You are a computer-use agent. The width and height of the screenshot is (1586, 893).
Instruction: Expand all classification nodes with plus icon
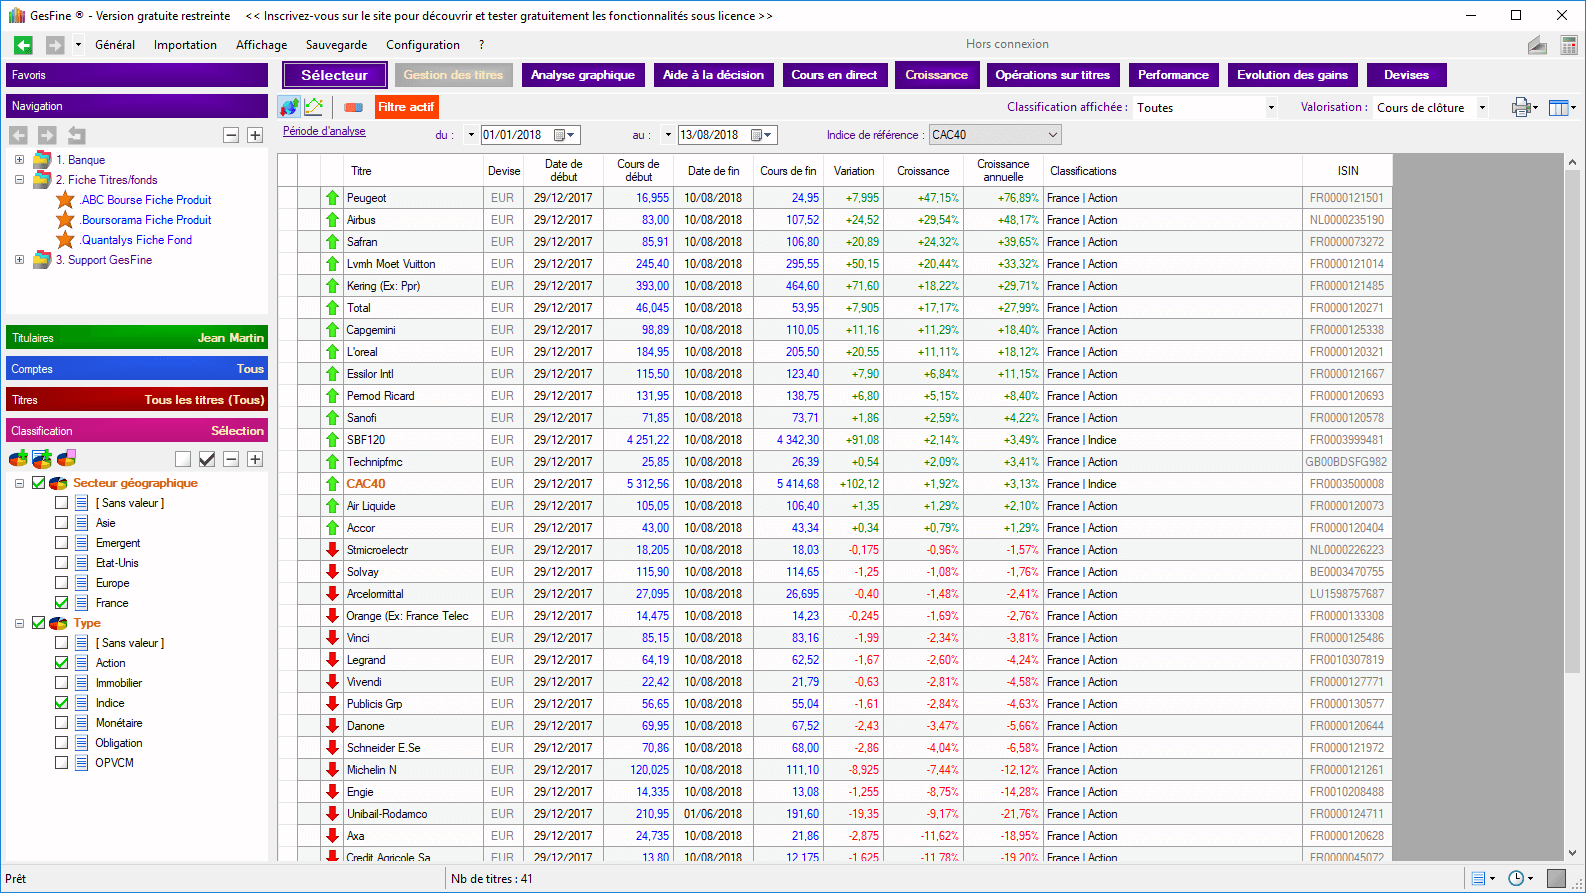click(255, 459)
